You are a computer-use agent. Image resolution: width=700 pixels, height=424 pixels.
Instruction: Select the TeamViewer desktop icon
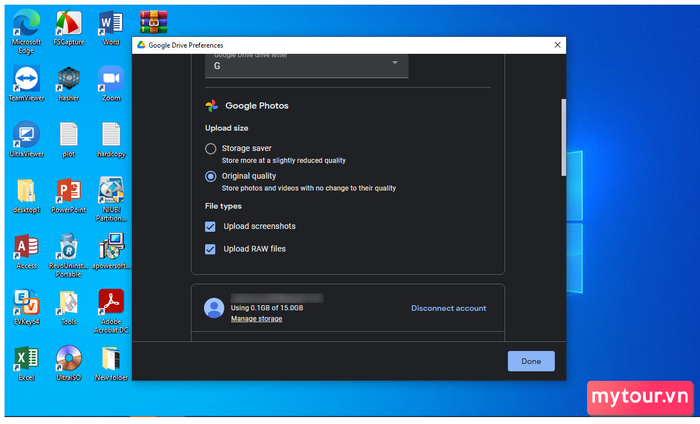26,83
